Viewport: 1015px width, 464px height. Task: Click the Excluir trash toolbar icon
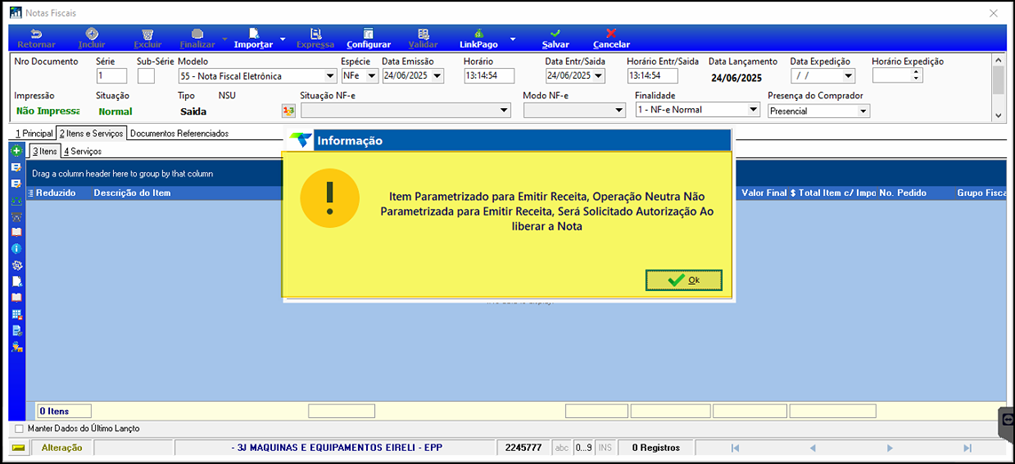click(x=147, y=34)
